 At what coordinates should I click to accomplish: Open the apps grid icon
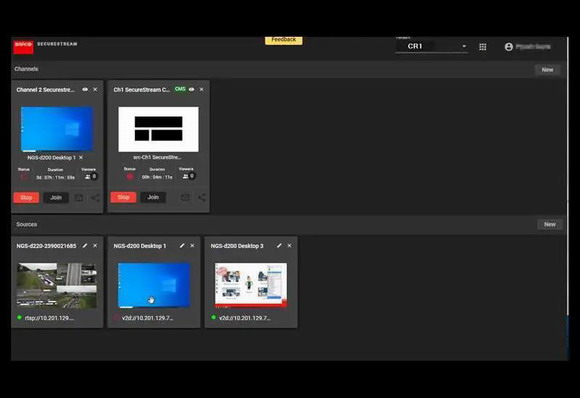coord(482,47)
